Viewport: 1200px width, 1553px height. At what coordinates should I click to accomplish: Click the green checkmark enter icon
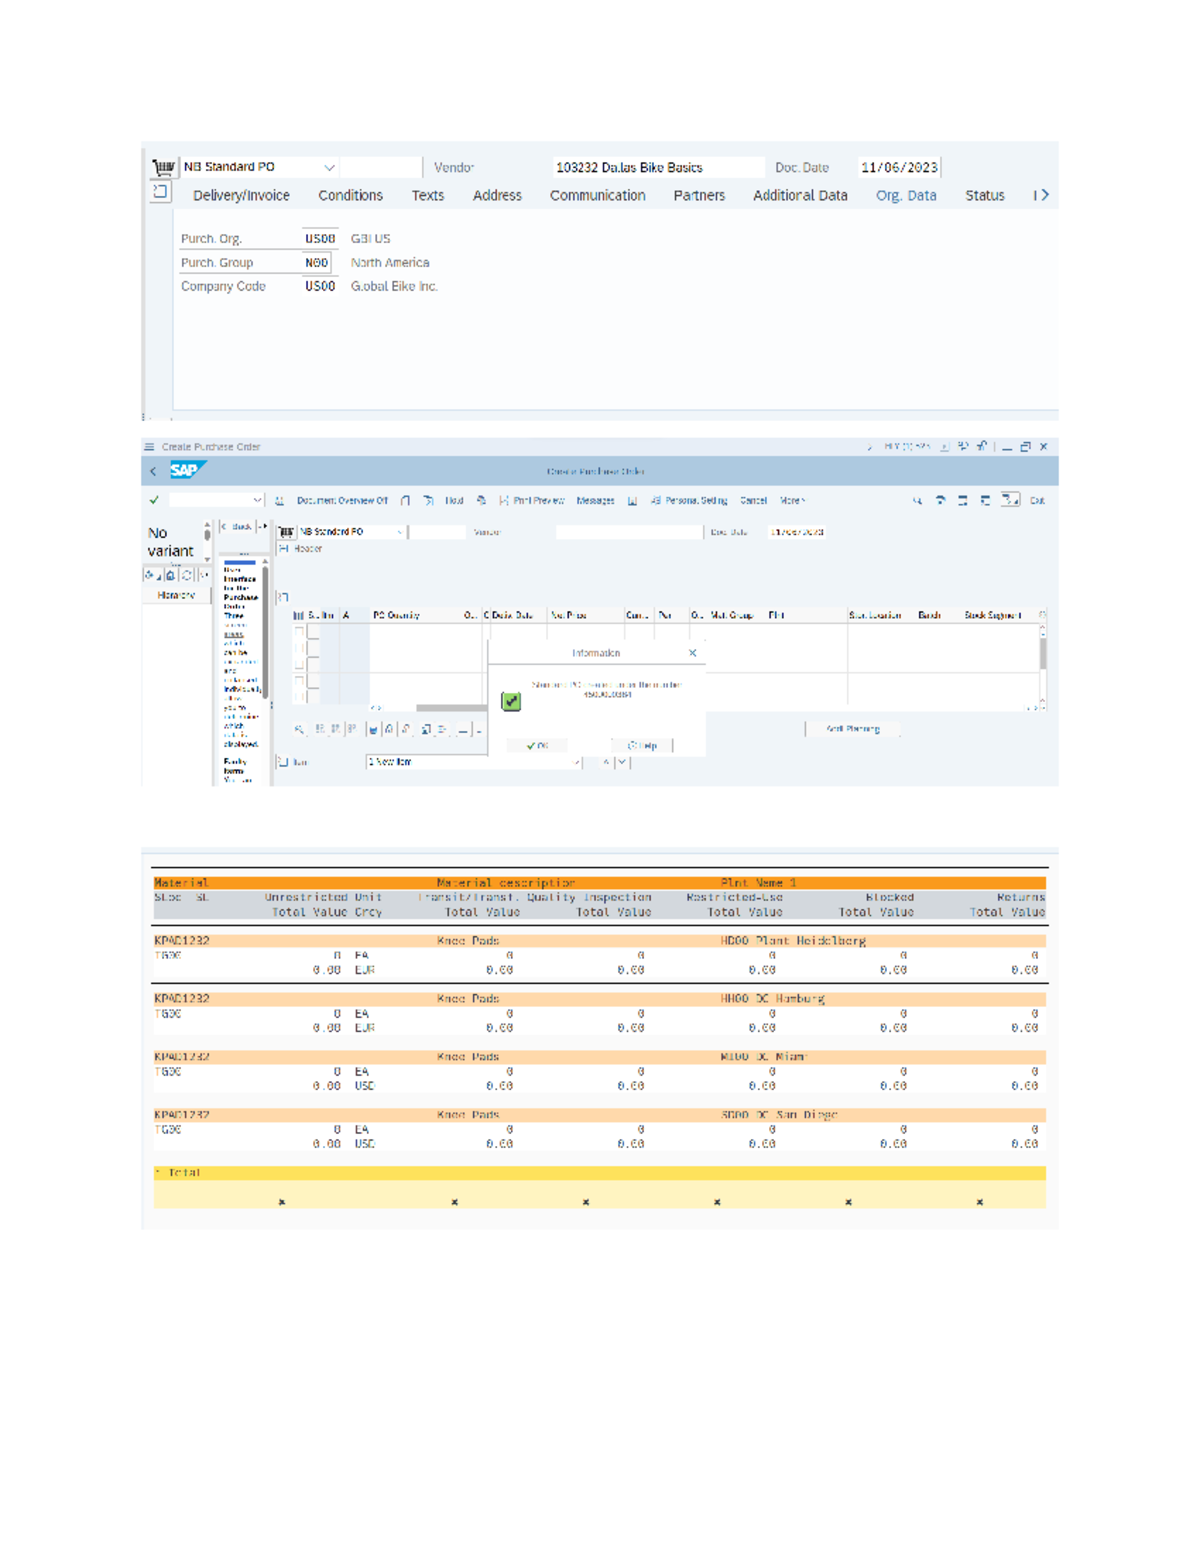click(x=154, y=499)
